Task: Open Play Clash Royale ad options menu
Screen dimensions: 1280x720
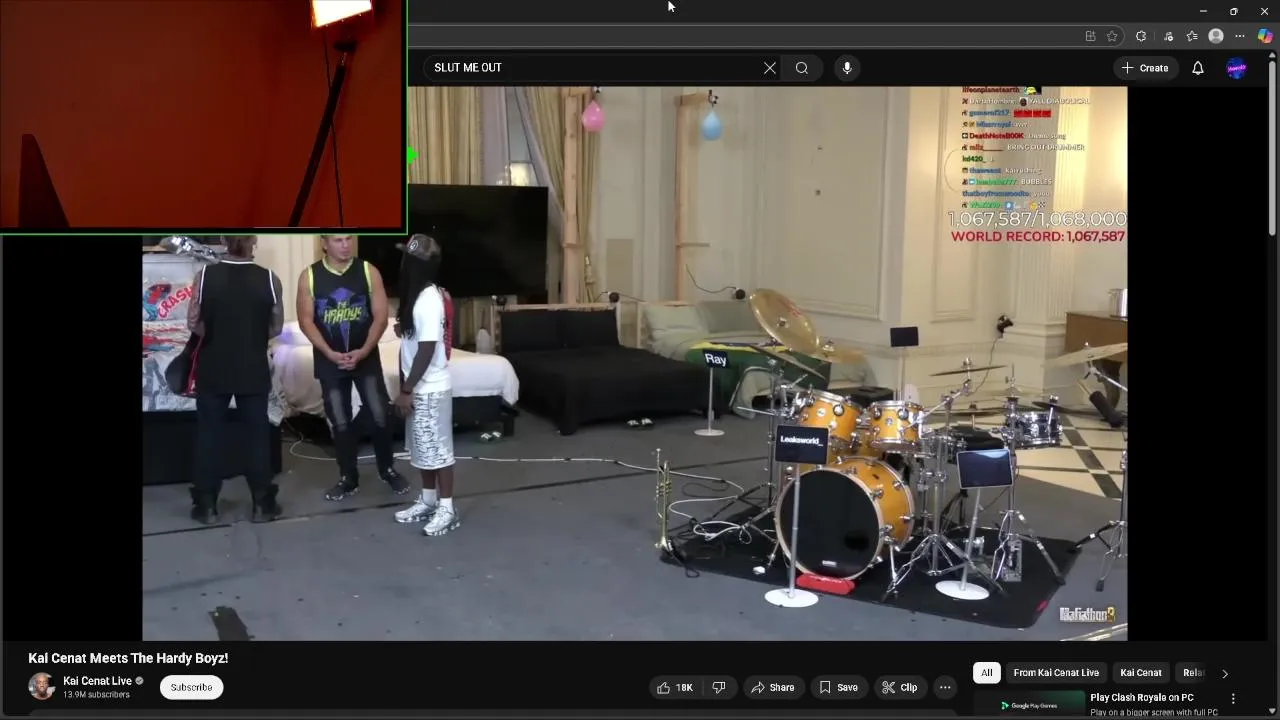Action: click(1233, 699)
